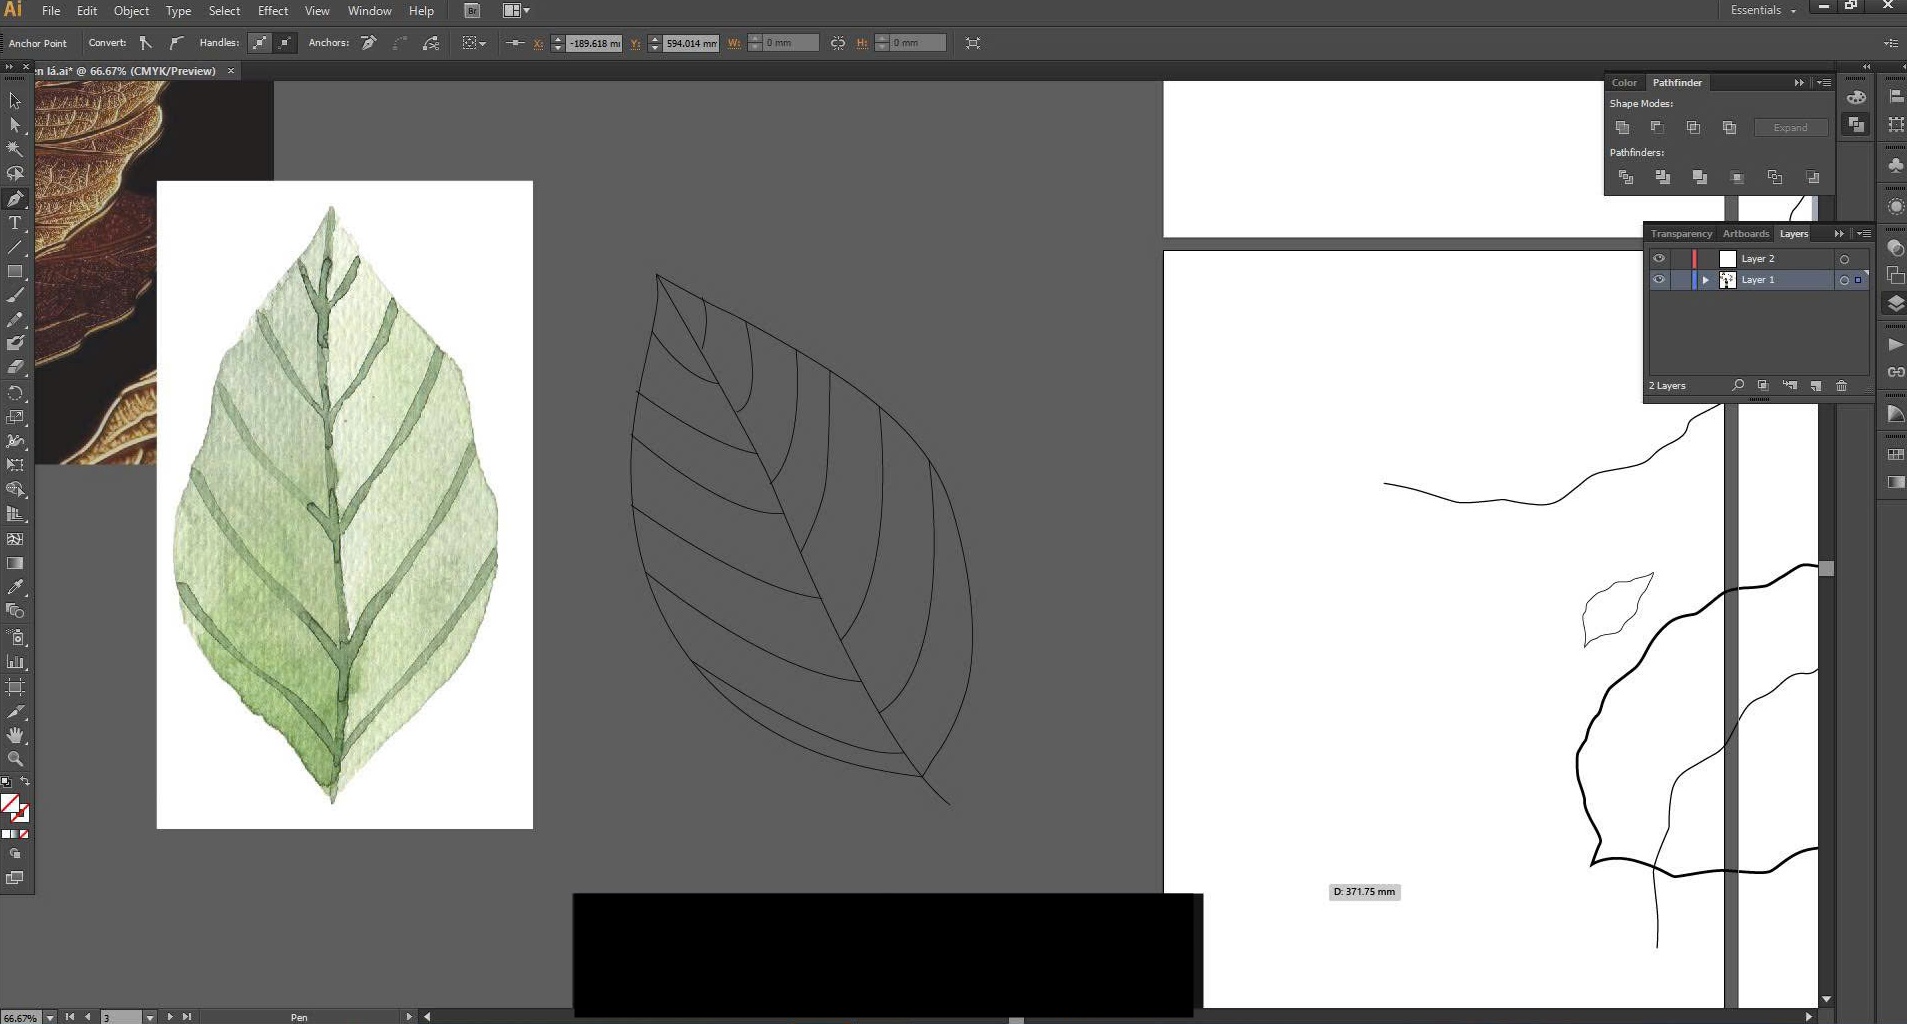Switch to the Artboards tab
Image resolution: width=1907 pixels, height=1024 pixels.
point(1746,234)
